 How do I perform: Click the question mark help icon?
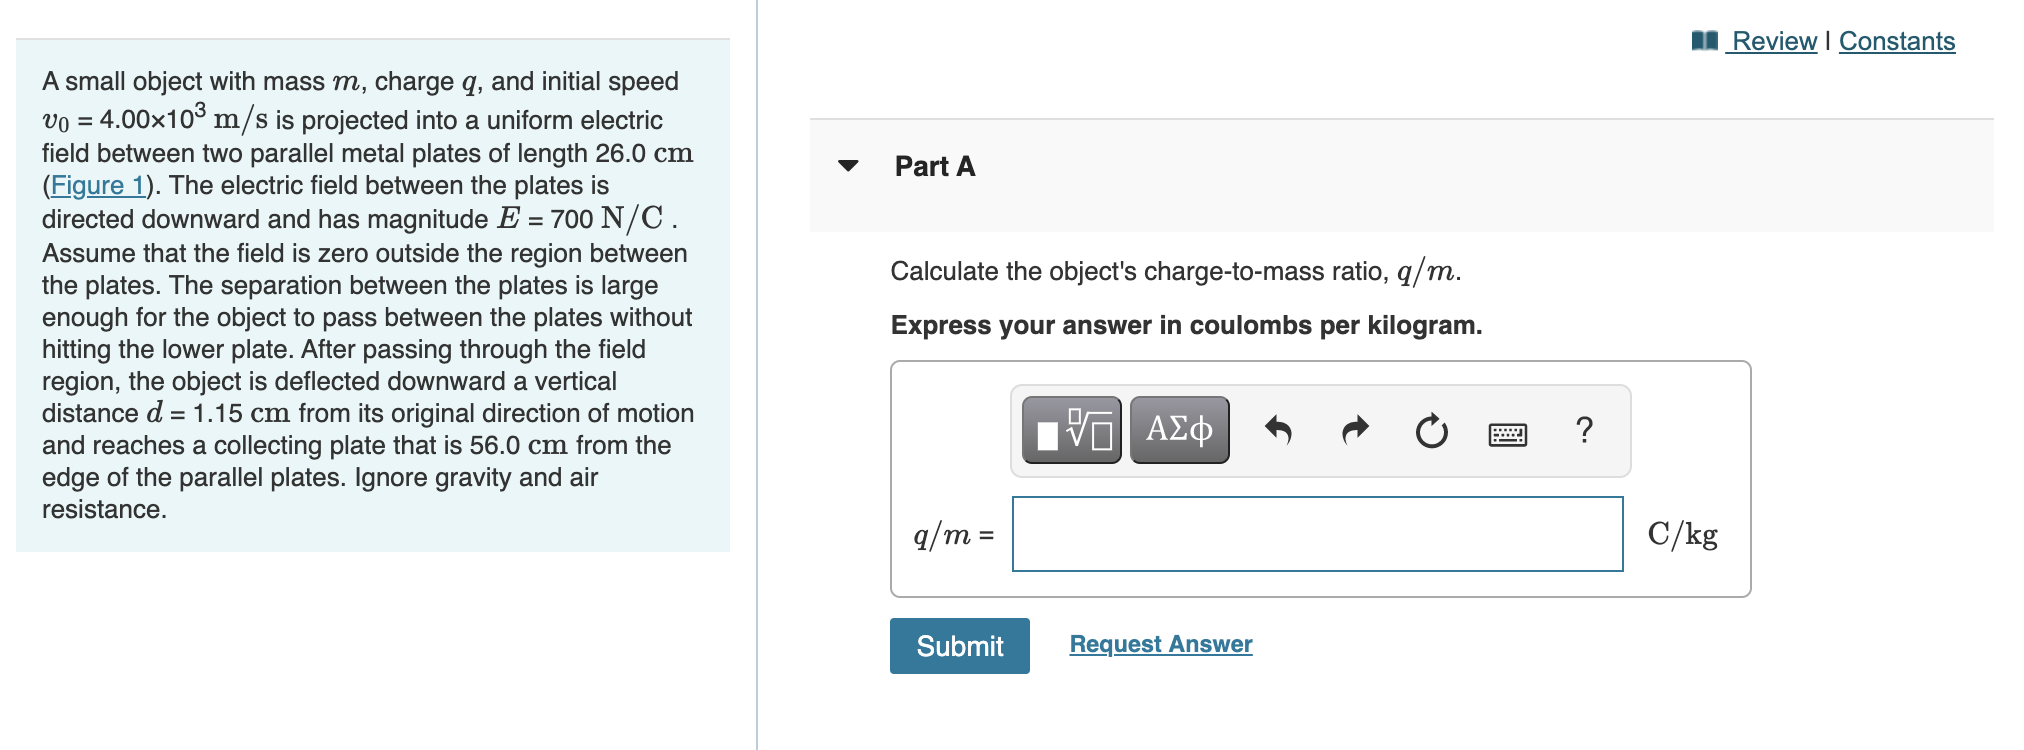point(1584,430)
